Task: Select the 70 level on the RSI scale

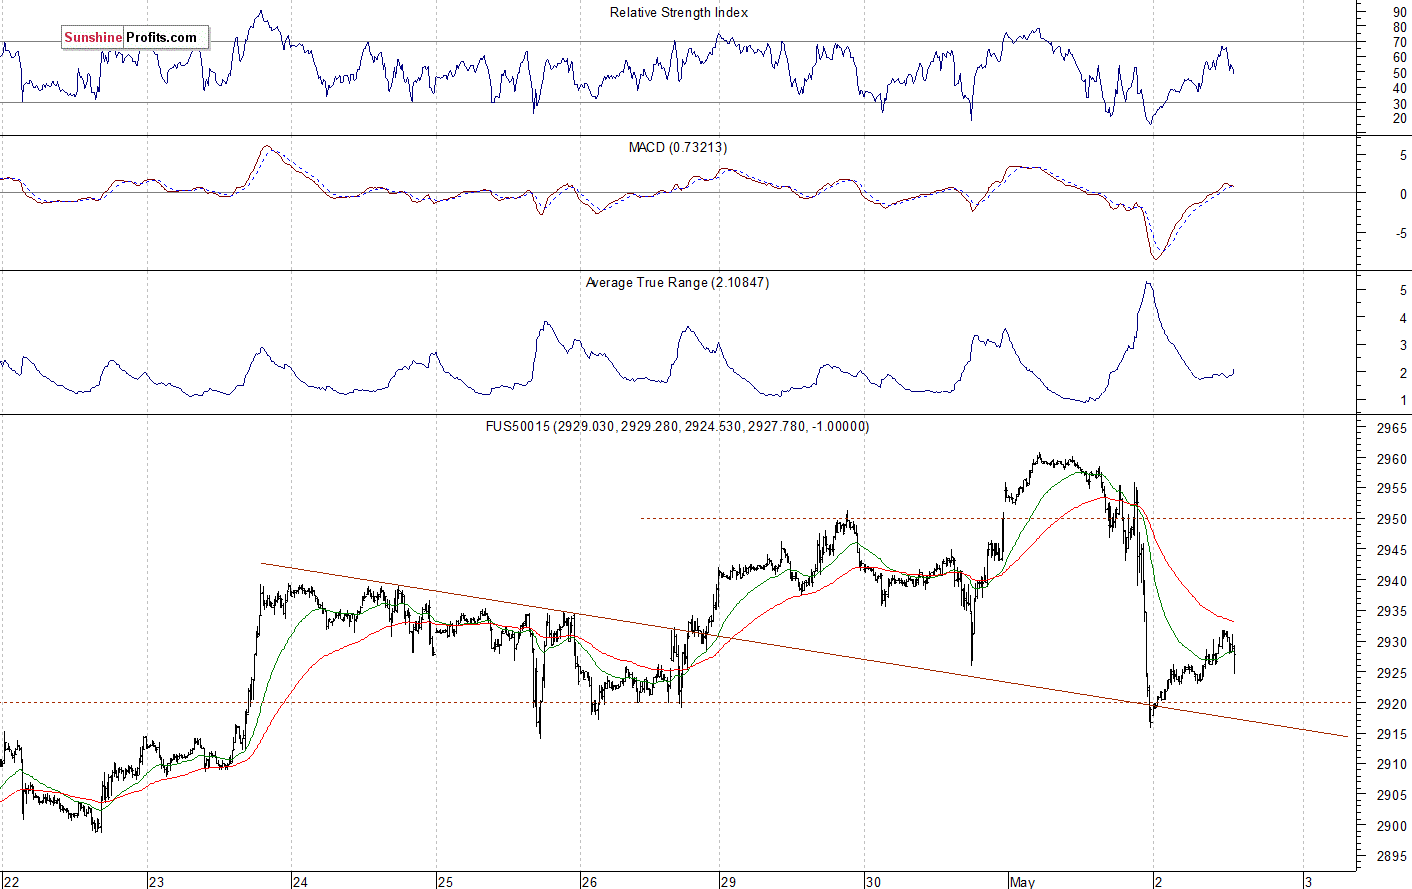Action: 1399,42
